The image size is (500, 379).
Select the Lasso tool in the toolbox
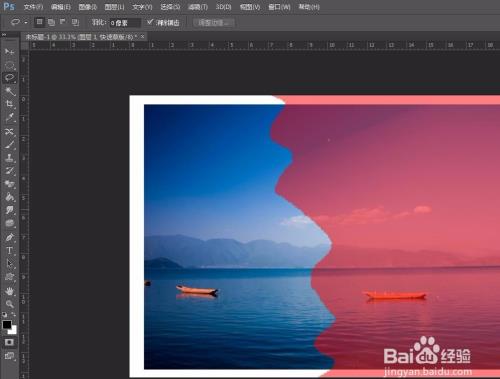point(9,78)
